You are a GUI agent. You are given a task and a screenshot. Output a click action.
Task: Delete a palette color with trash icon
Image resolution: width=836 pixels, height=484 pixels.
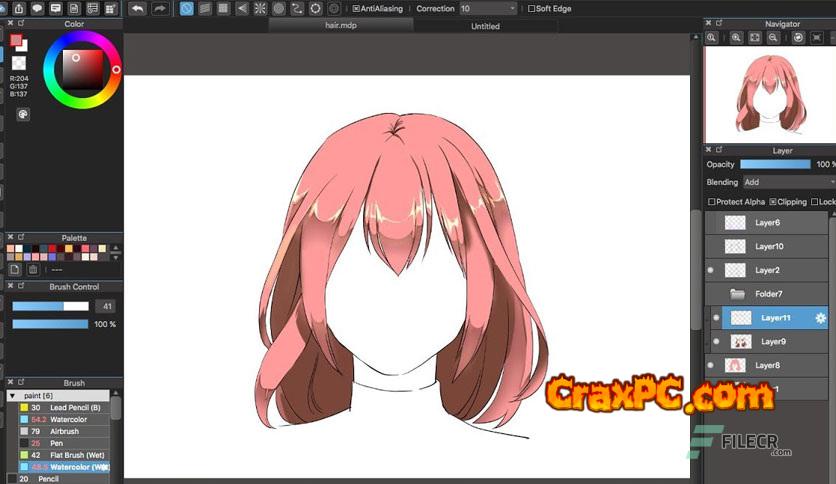[x=33, y=269]
